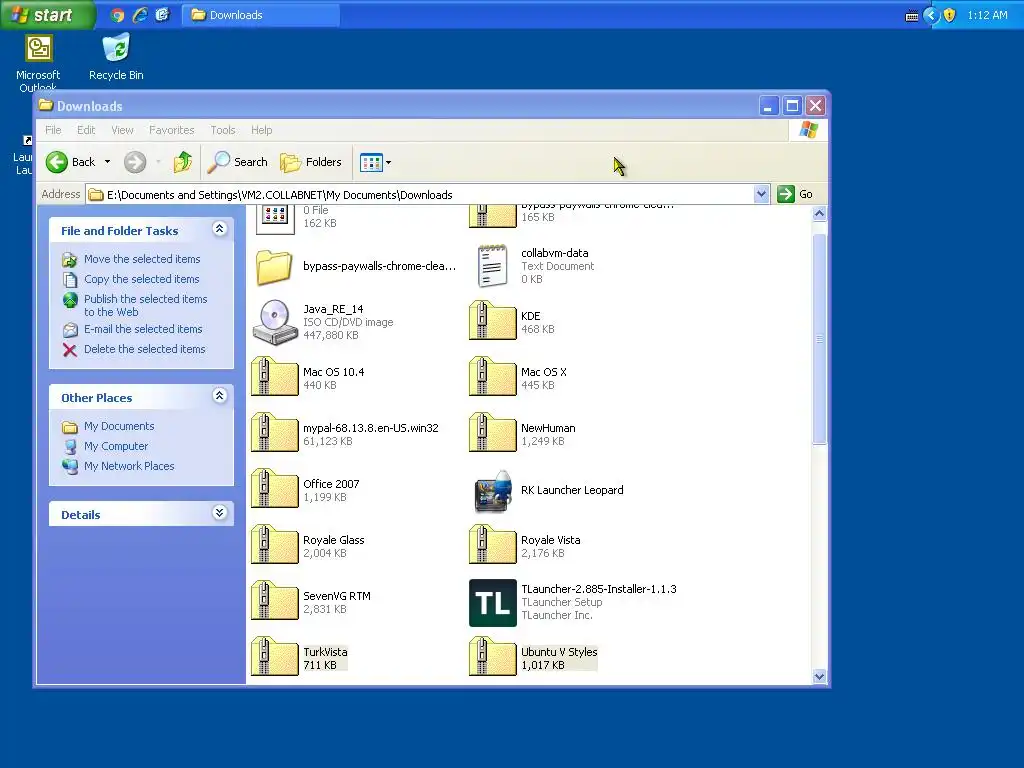Expand hidden system tray icons arrow

point(932,15)
